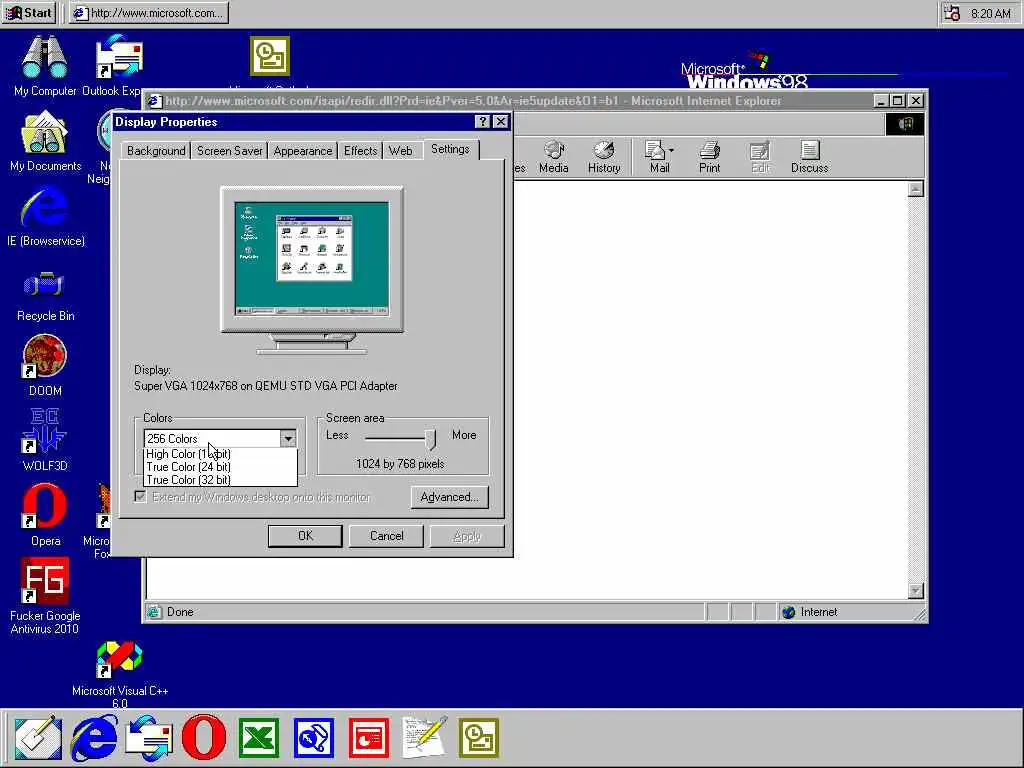The height and width of the screenshot is (768, 1024).
Task: Open Mail button dropdown arrow in IE
Action: (671, 151)
